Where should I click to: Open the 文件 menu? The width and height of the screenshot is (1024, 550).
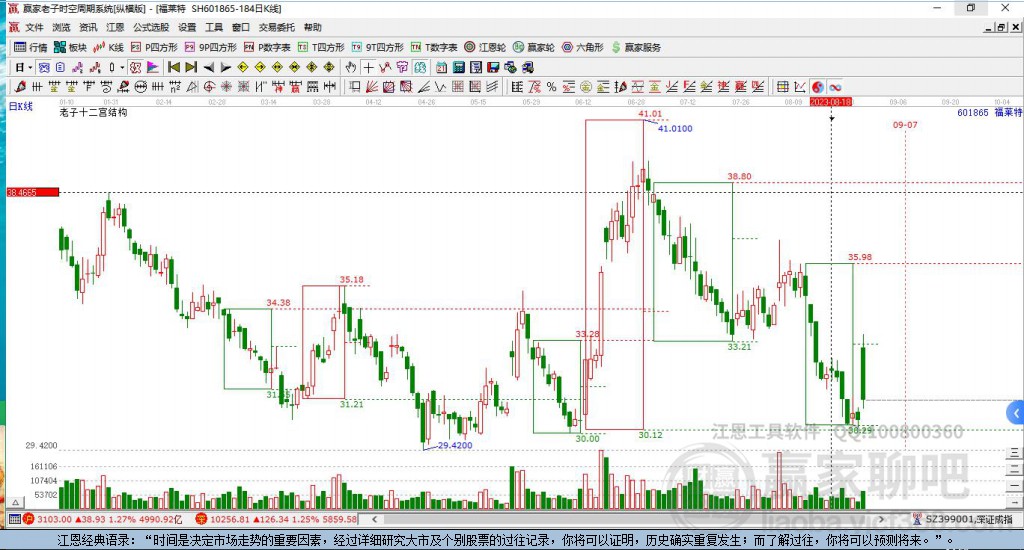click(34, 27)
